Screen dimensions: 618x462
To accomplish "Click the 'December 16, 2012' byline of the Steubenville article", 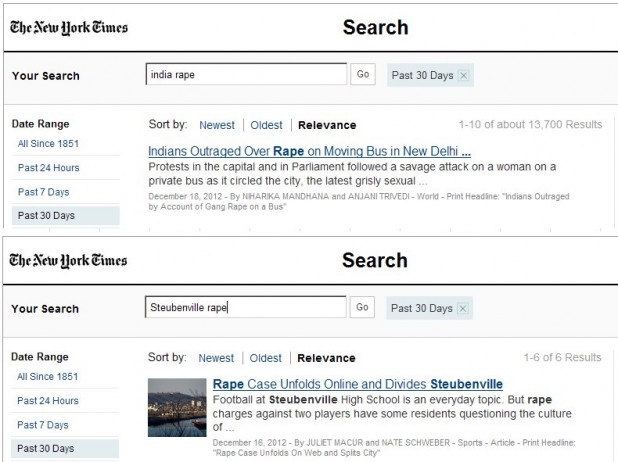I will (394, 448).
